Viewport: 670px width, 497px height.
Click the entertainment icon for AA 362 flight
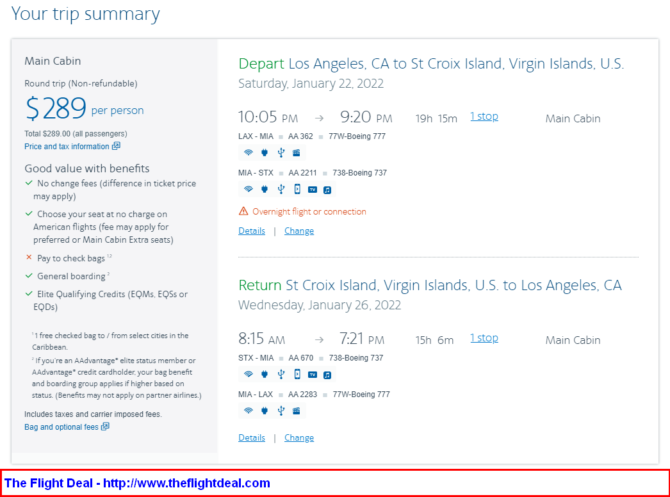[x=297, y=153]
